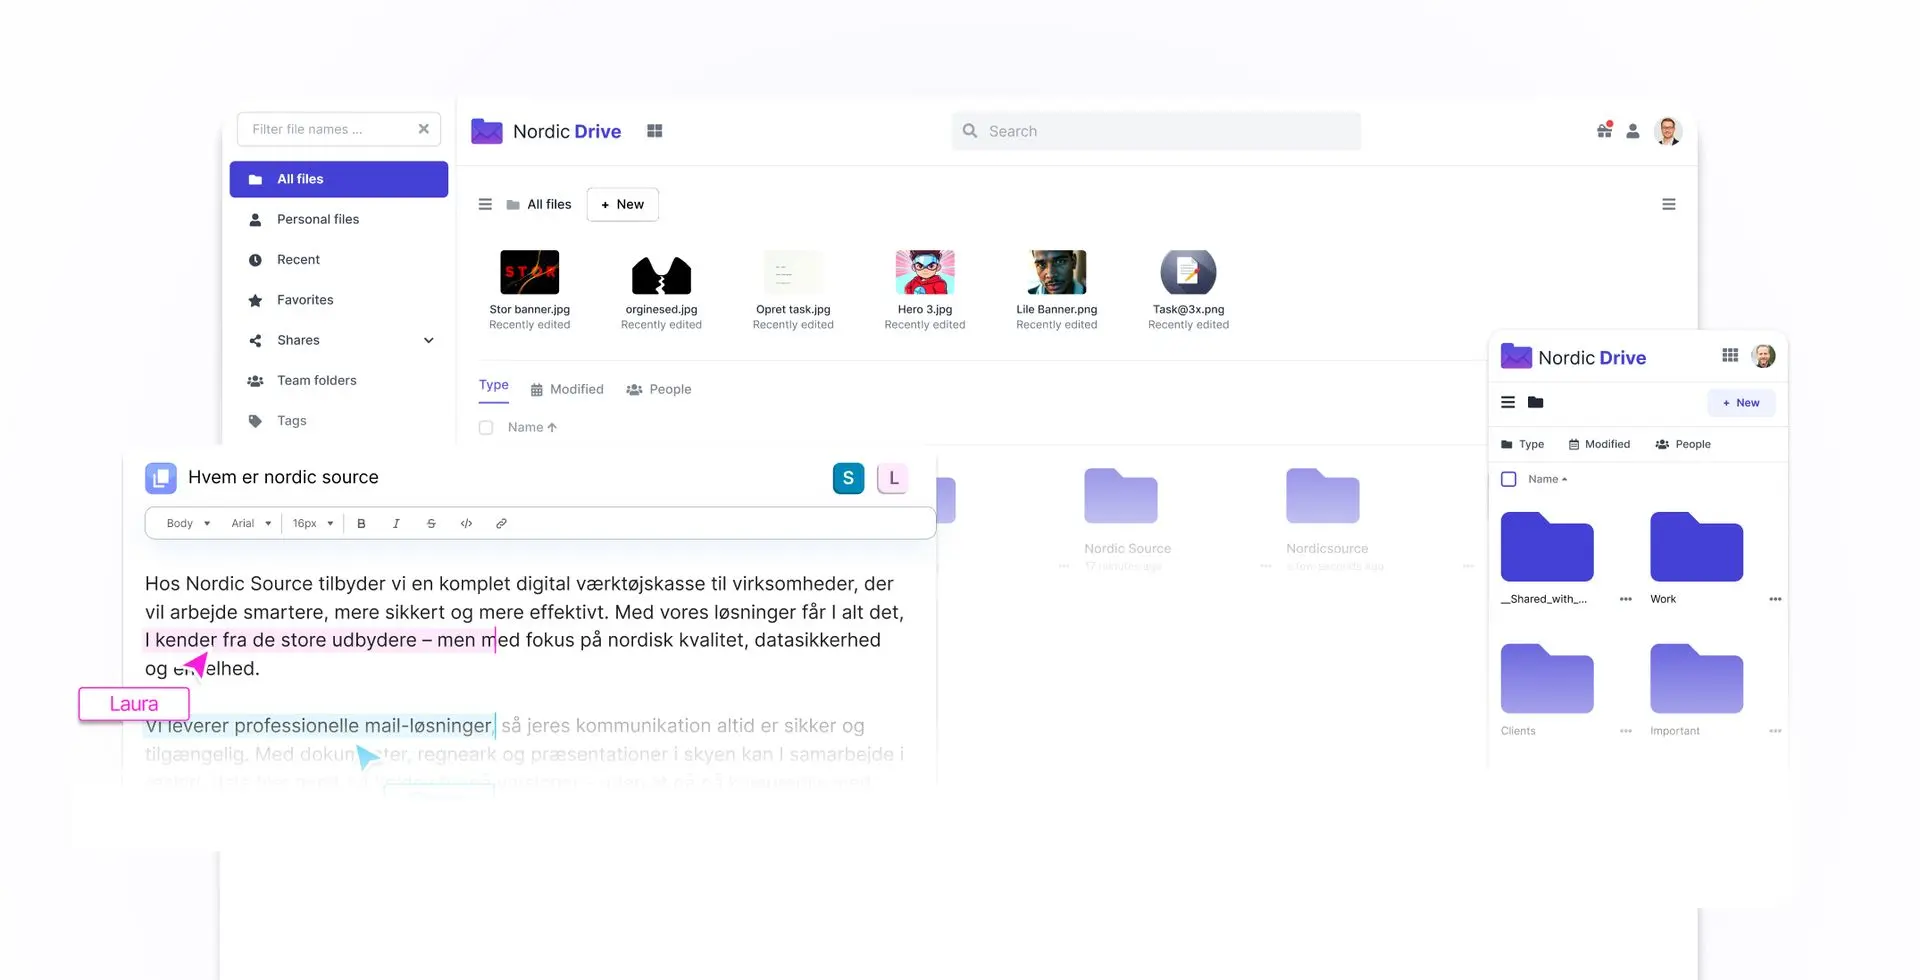Screen dimensions: 1920x980
Task: Open Hero 3.jpg thumbnail
Action: pos(925,272)
